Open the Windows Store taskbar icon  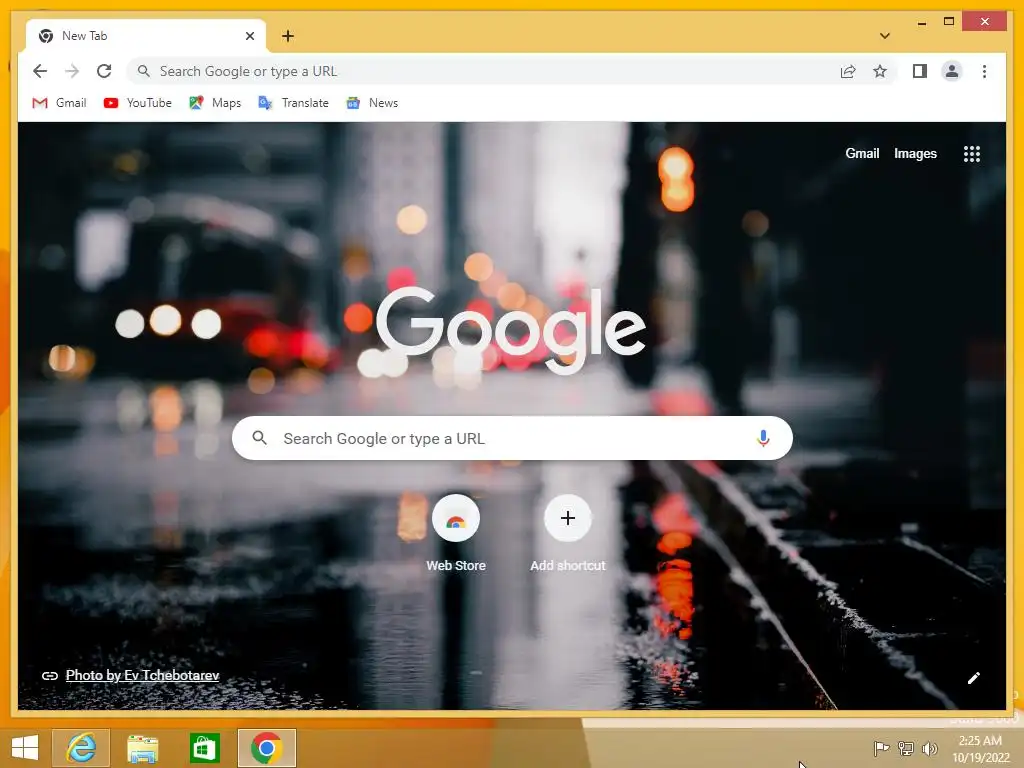pos(204,748)
